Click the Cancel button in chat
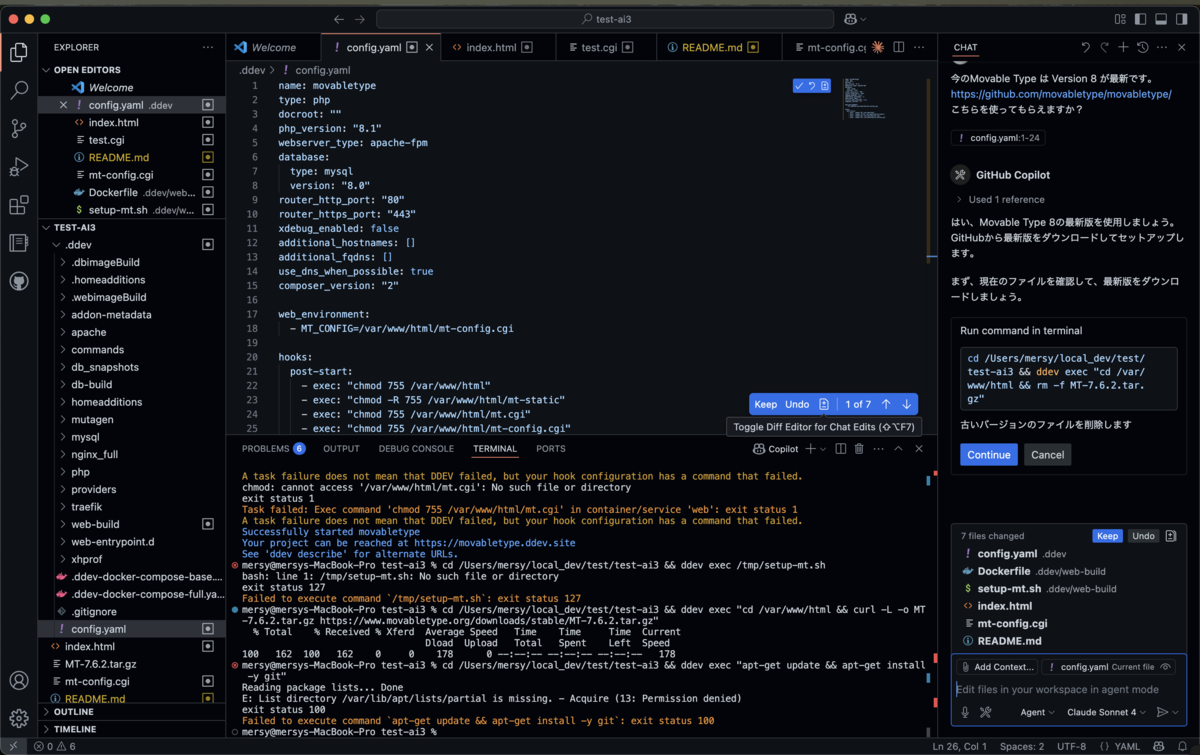 pyautogui.click(x=1047, y=454)
